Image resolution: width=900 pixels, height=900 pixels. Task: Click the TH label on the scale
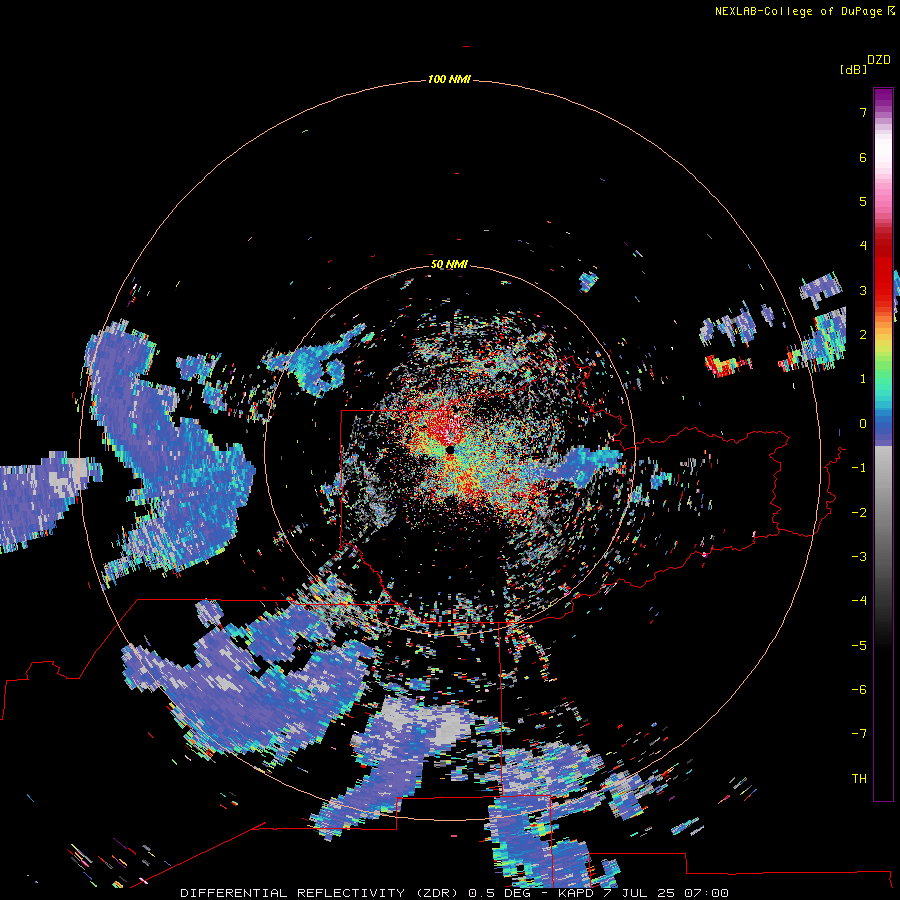point(859,779)
